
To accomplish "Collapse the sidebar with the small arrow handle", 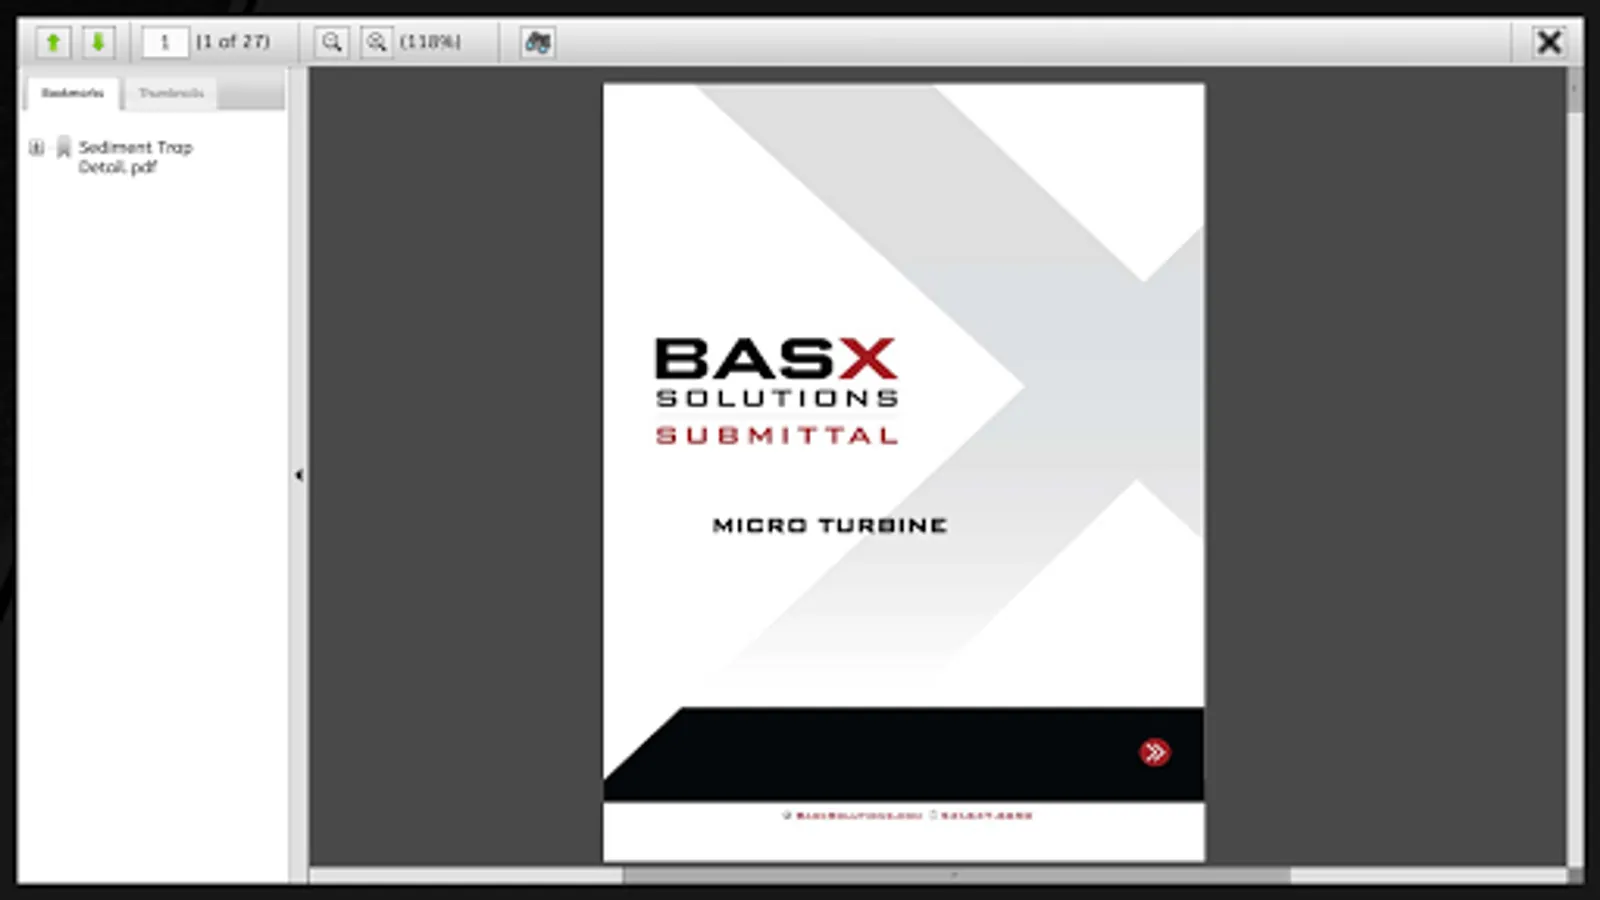I will click(x=298, y=475).
